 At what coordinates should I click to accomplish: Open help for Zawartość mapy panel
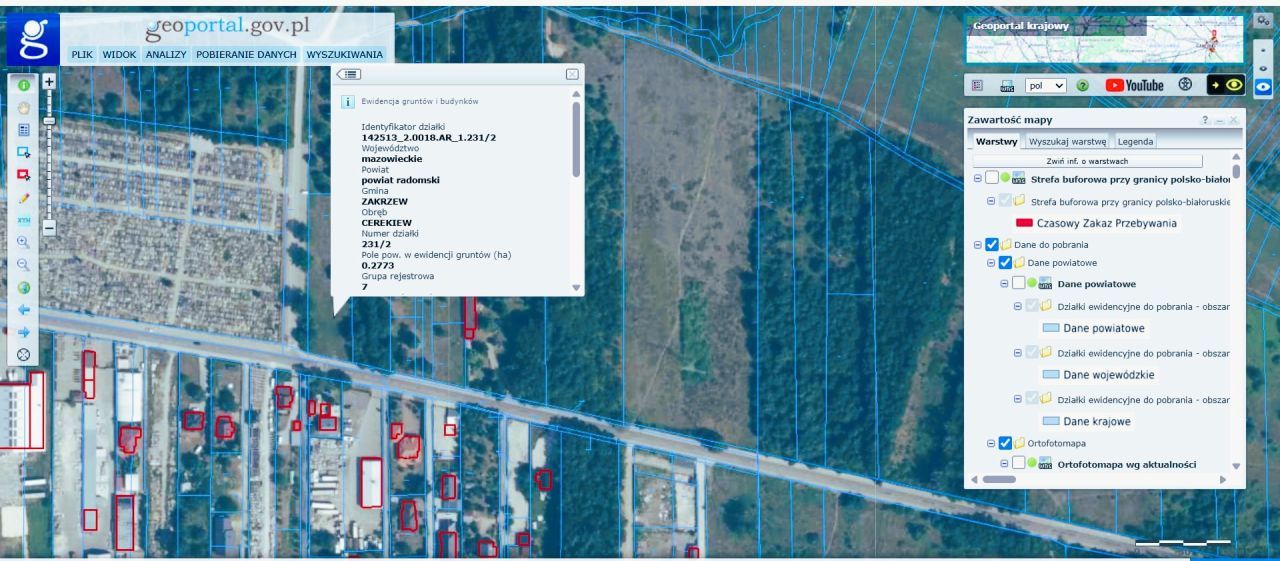click(1205, 120)
